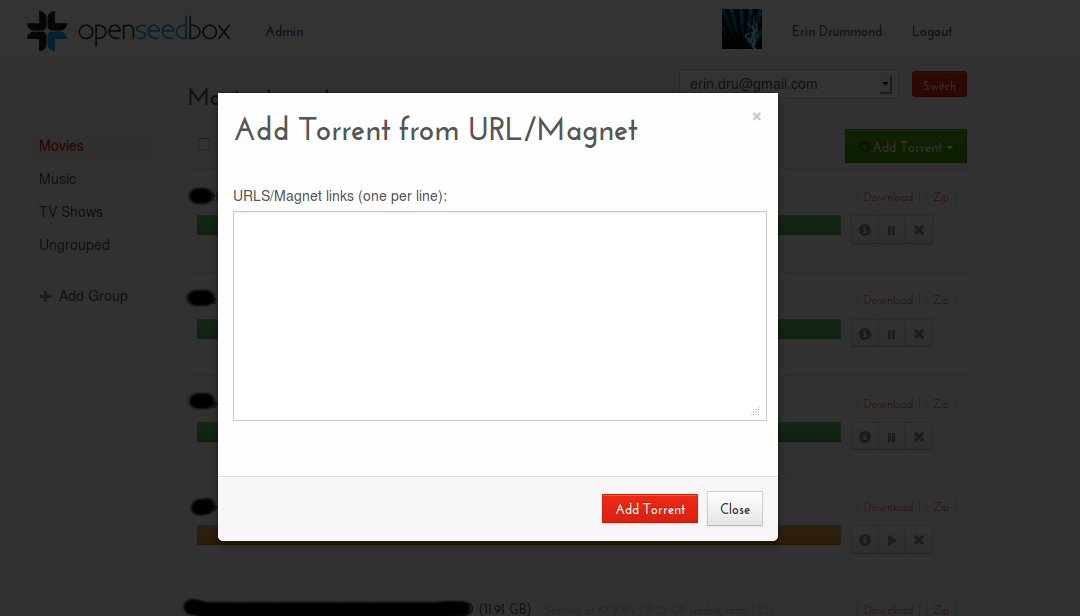Expand the green Add Torrent dropdown behind the dialog
This screenshot has height=616, width=1080.
pyautogui.click(x=906, y=147)
